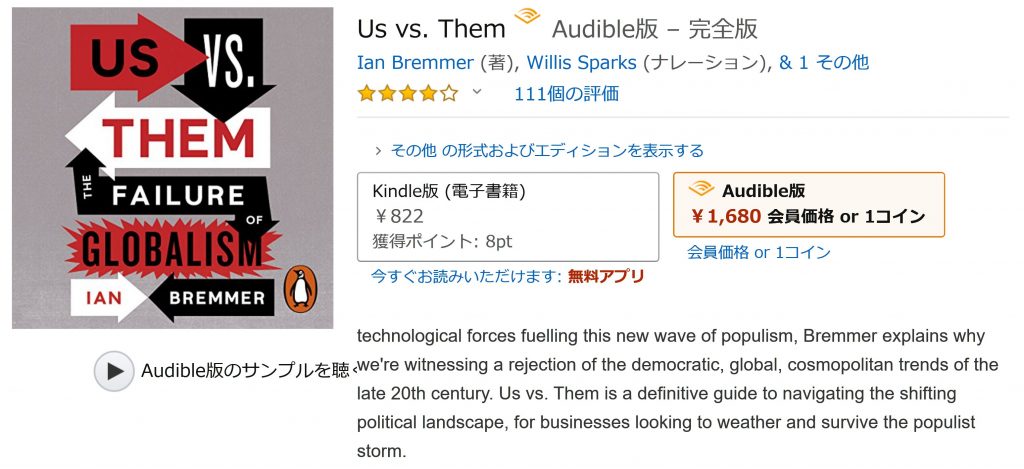Select the Audible版 ¥1,680 format option
Image resolution: width=1024 pixels, height=469 pixels.
pos(809,204)
